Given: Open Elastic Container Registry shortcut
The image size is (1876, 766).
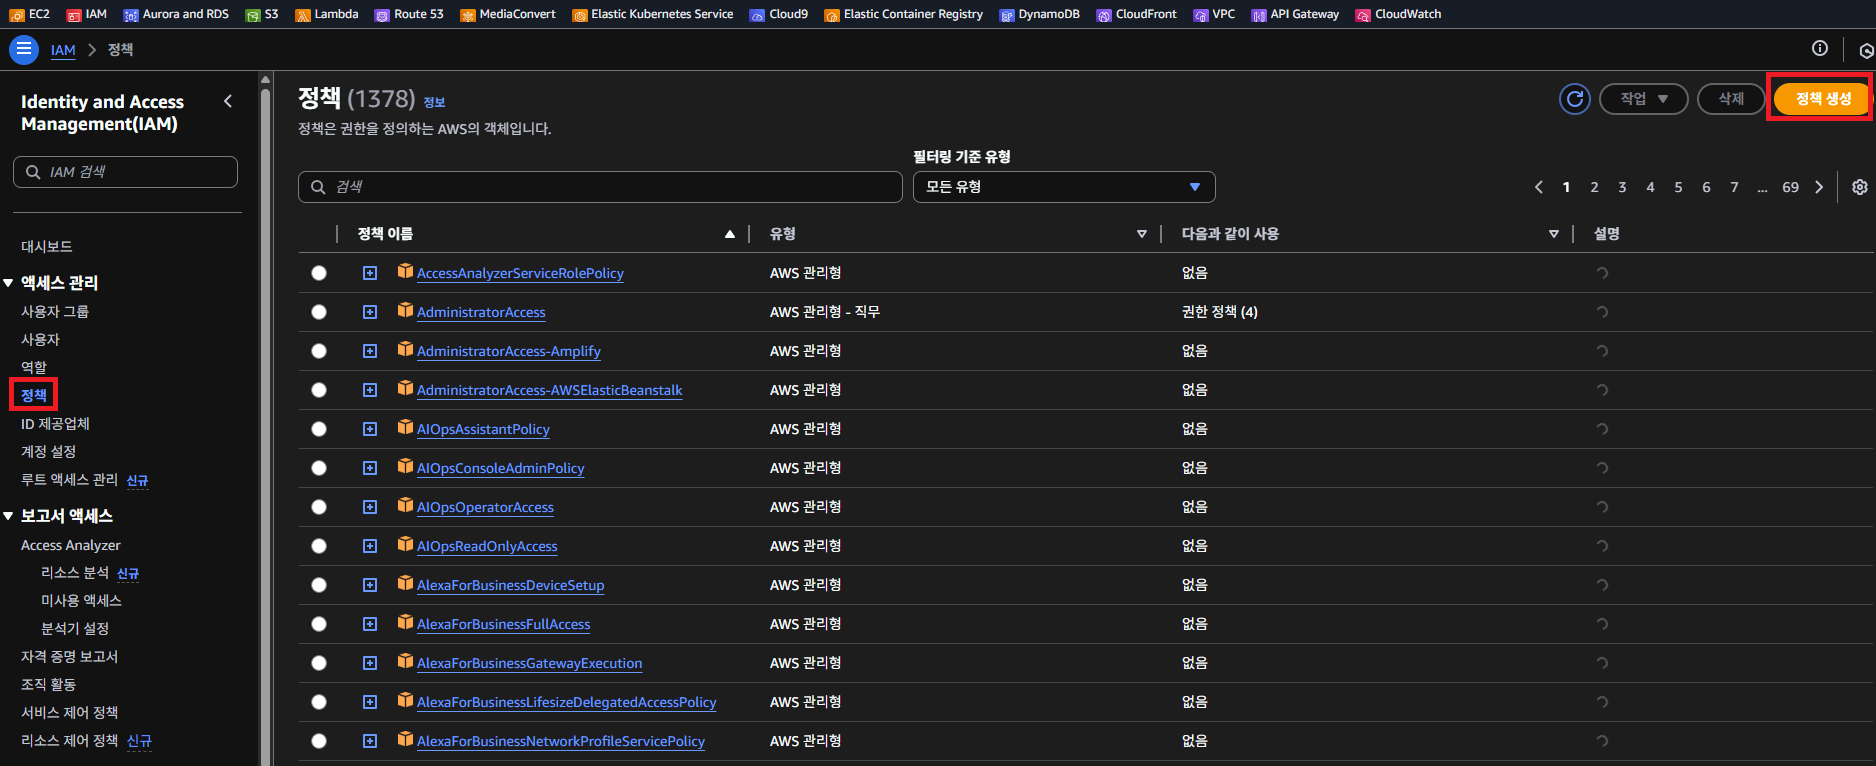Looking at the screenshot, I should click(904, 14).
